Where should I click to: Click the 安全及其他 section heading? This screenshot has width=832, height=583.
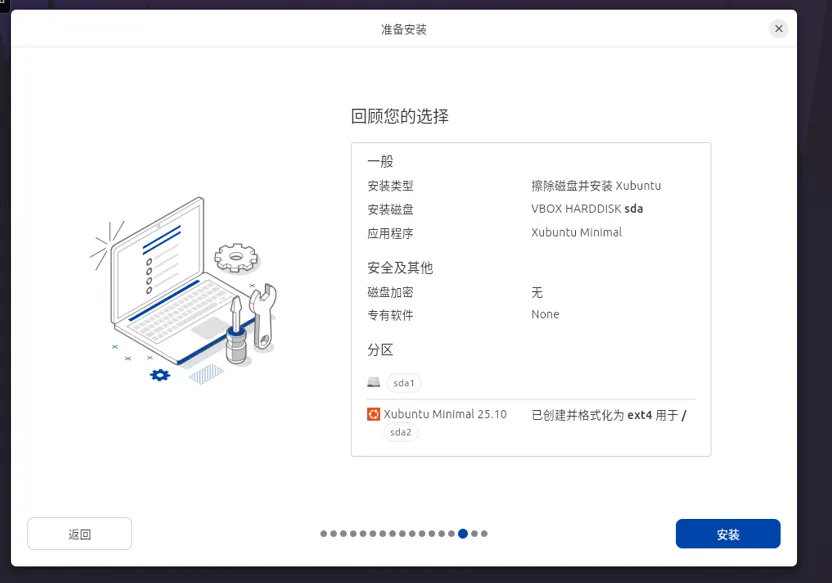click(400, 268)
